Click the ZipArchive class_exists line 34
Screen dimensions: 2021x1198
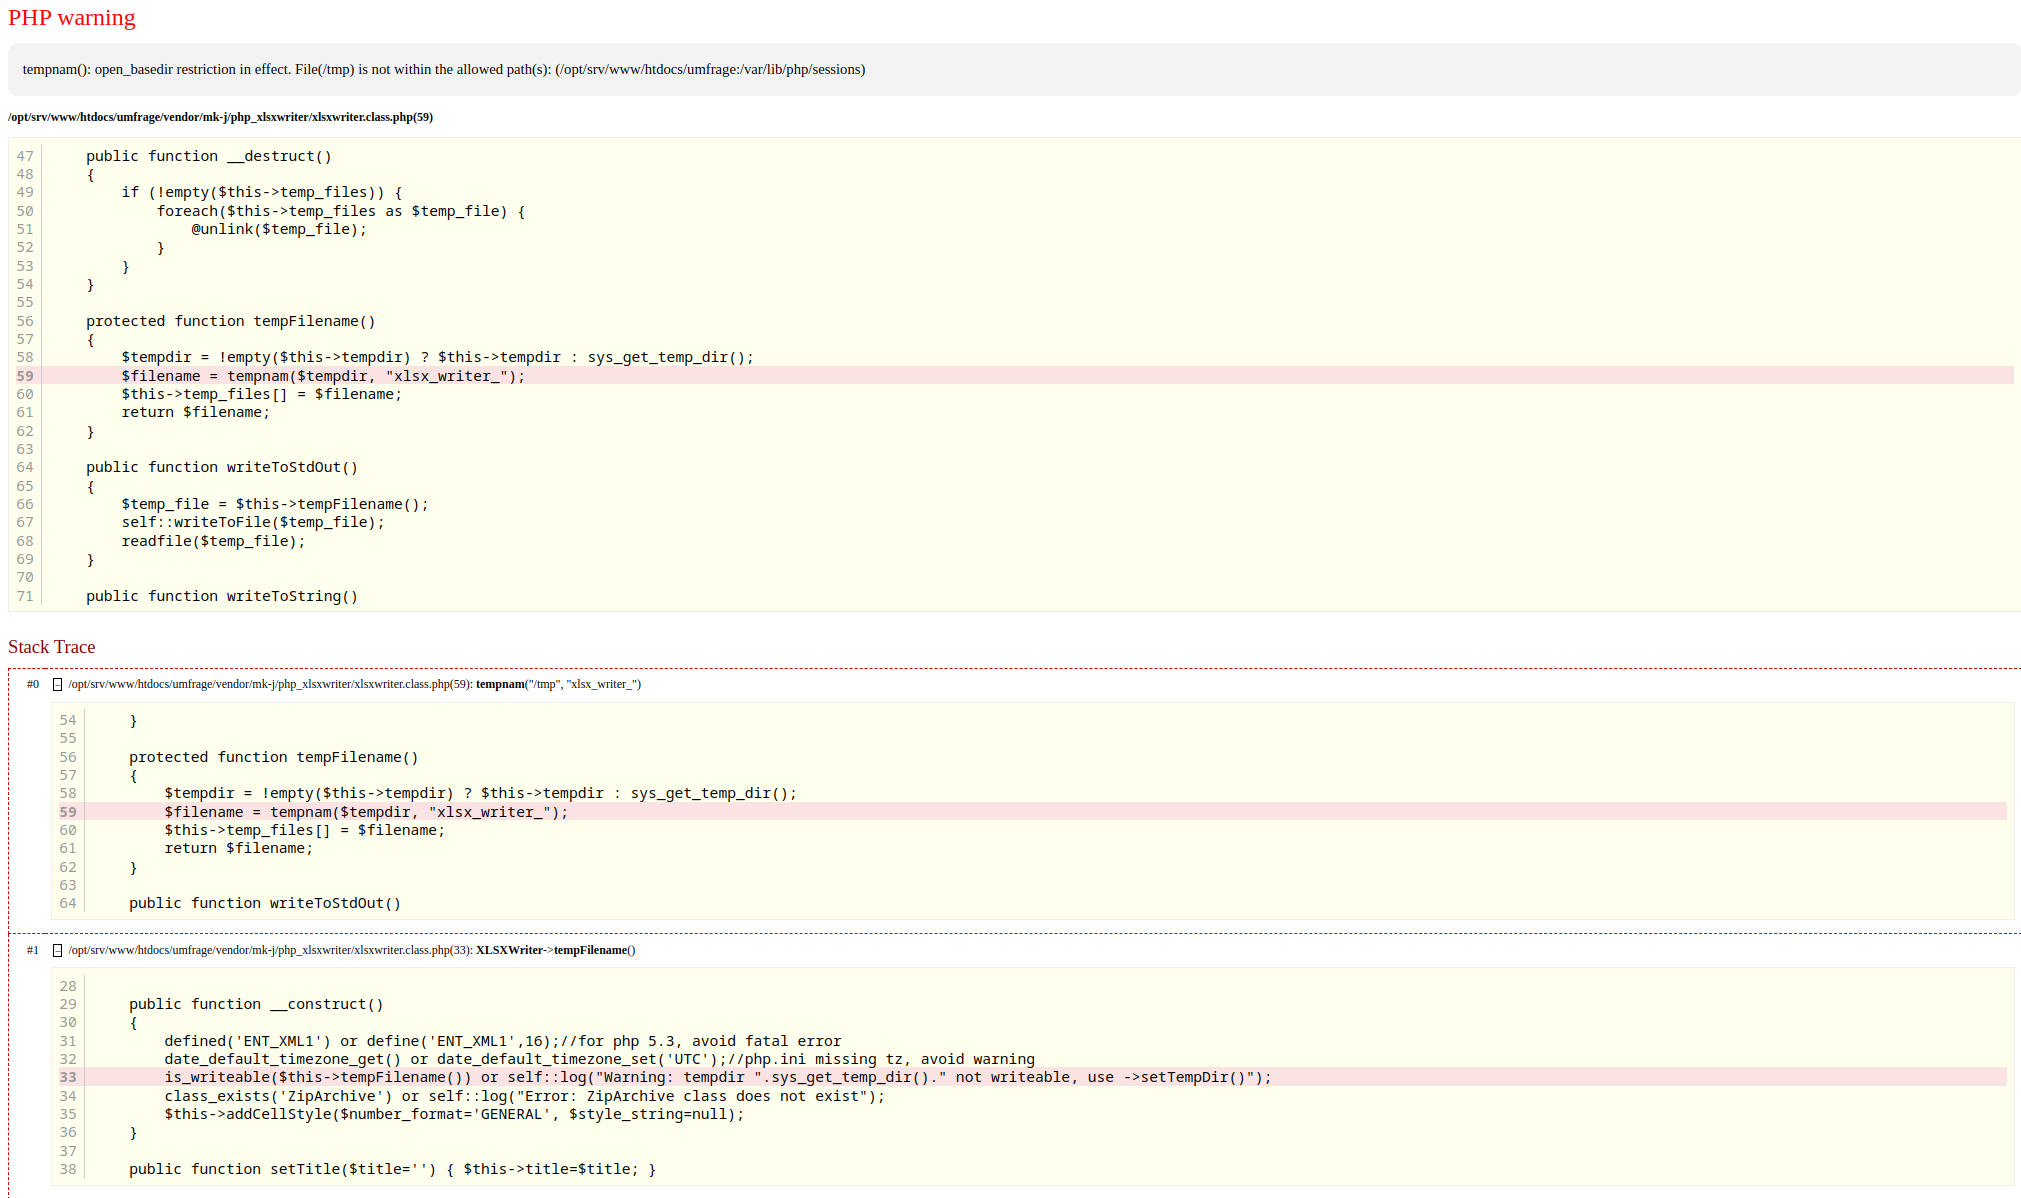click(x=524, y=1096)
